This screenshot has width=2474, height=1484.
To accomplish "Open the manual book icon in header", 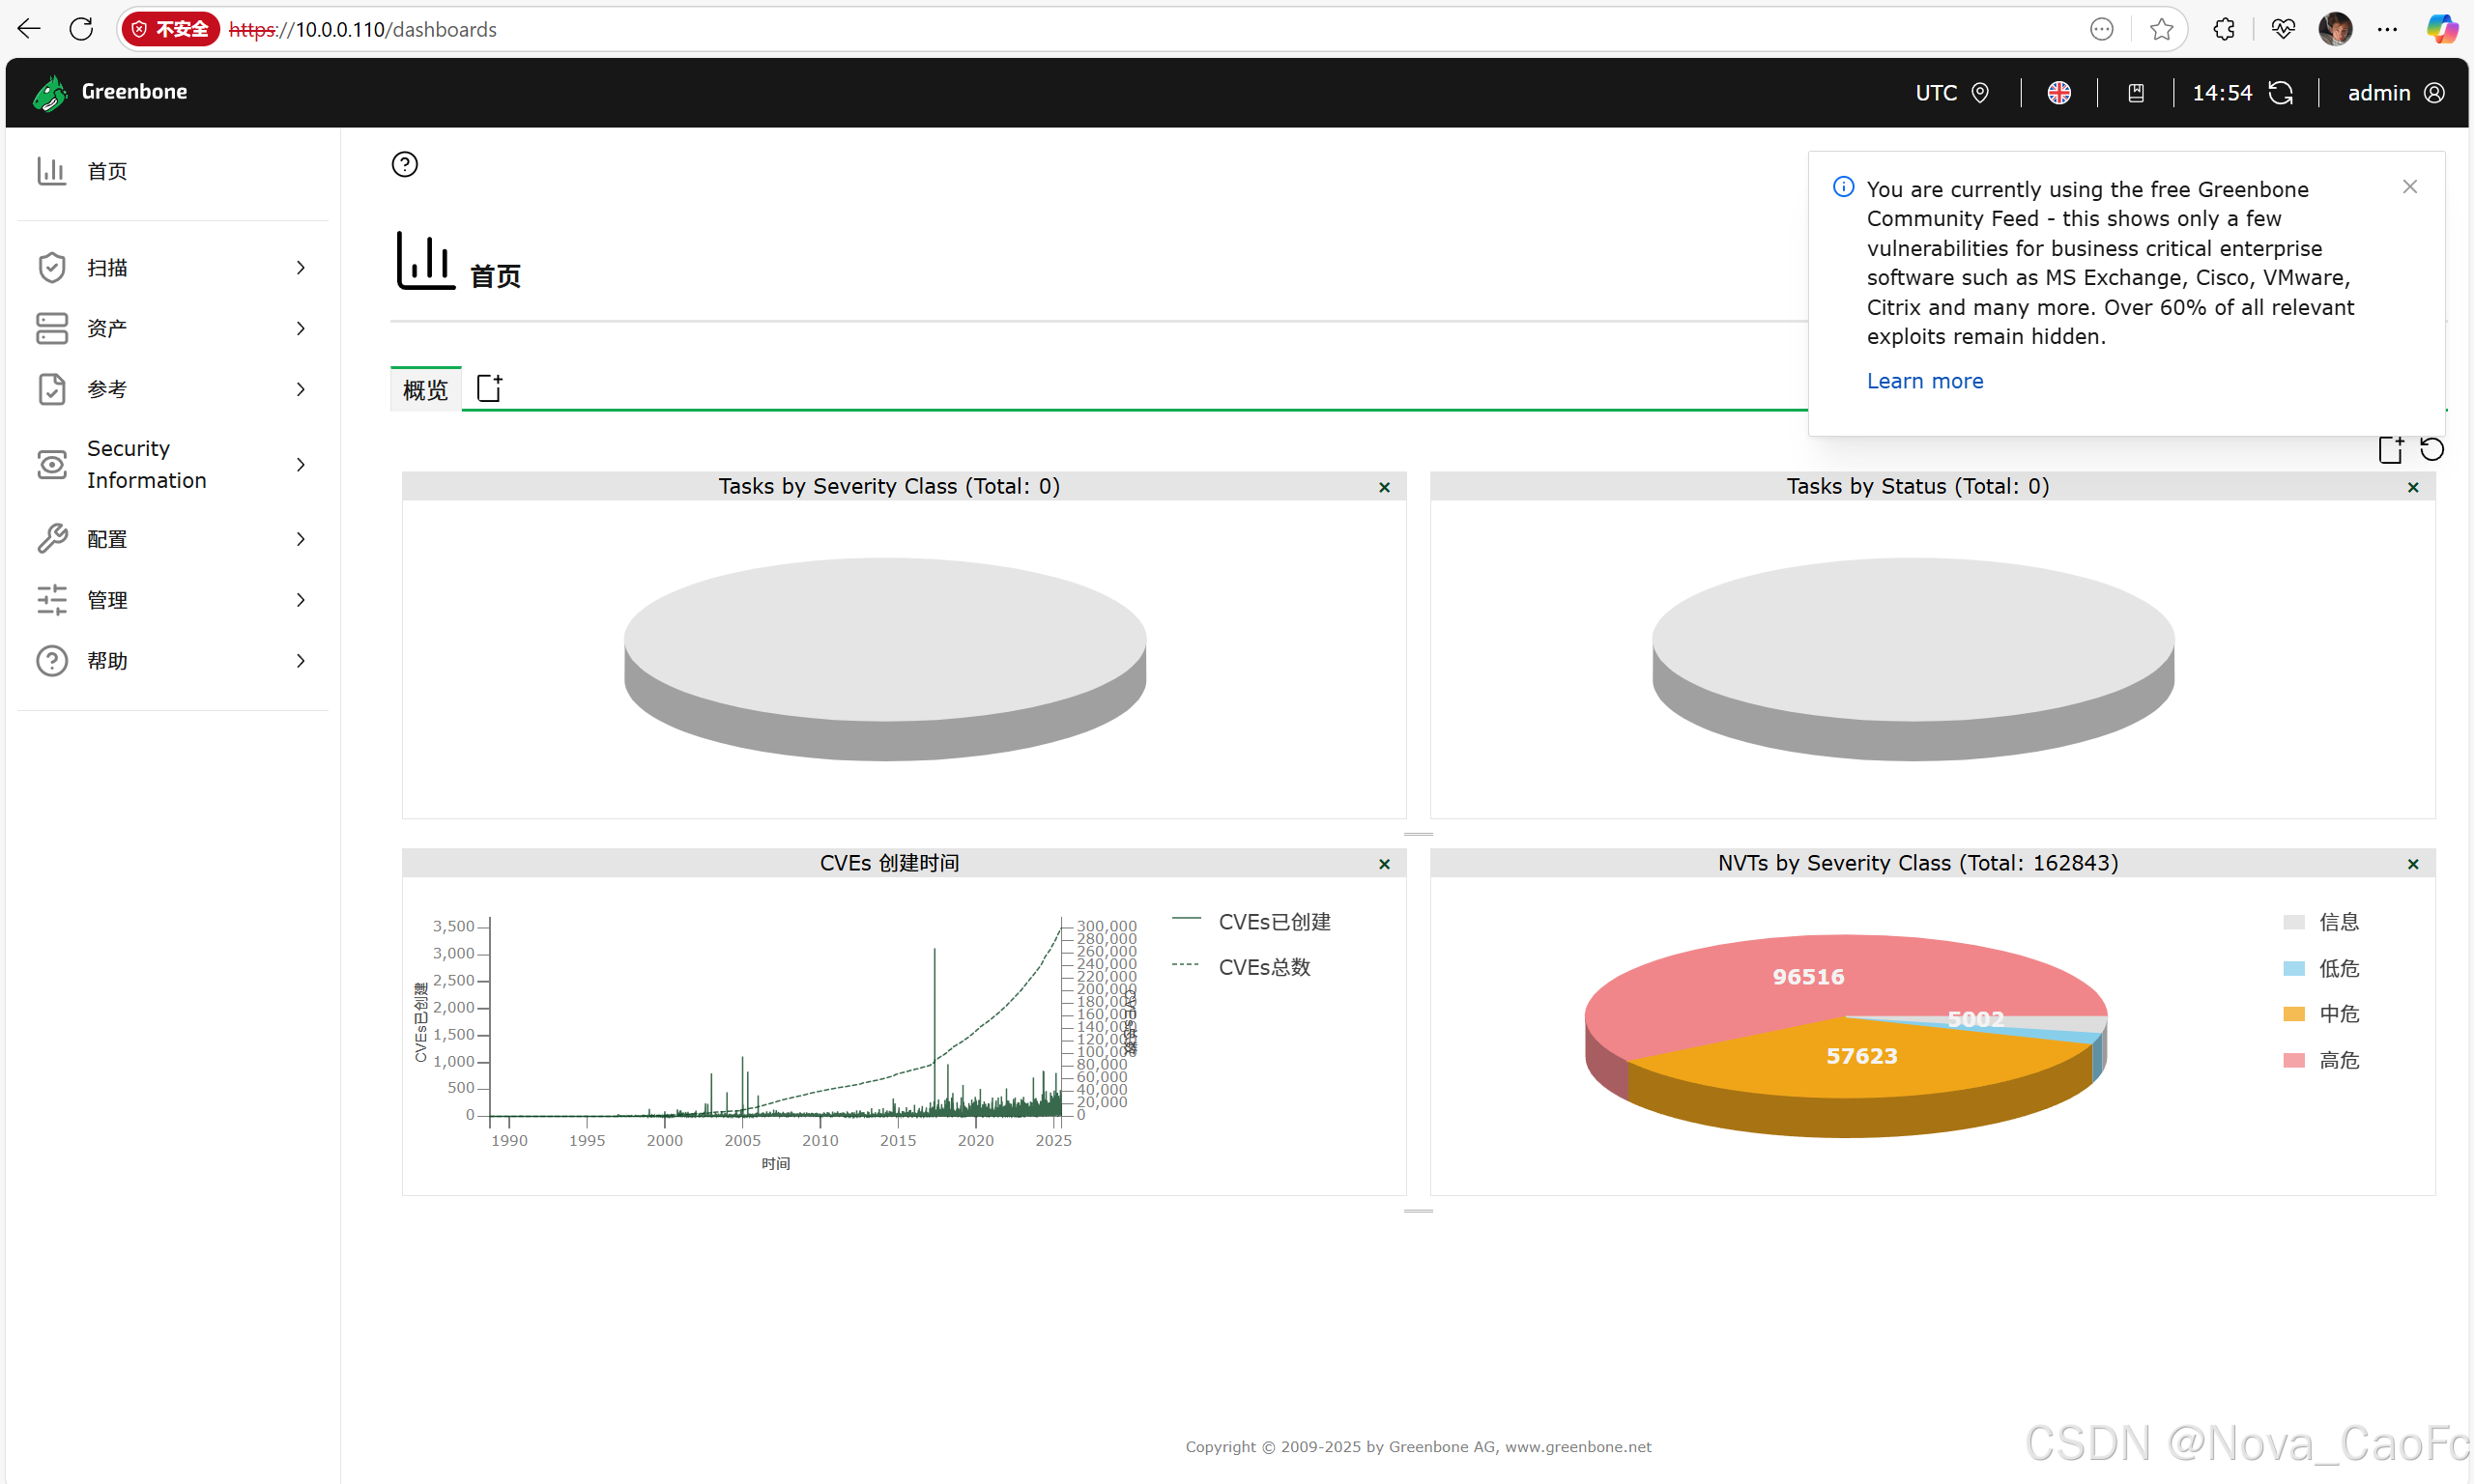I will click(x=2135, y=93).
